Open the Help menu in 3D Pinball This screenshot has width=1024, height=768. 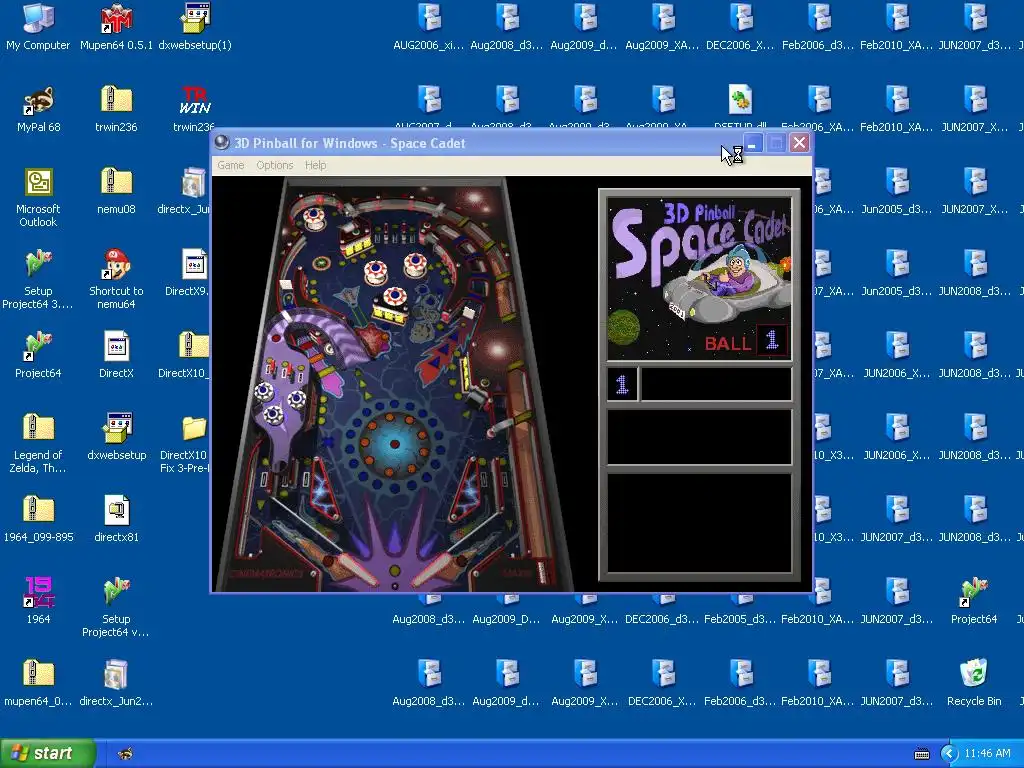315,165
